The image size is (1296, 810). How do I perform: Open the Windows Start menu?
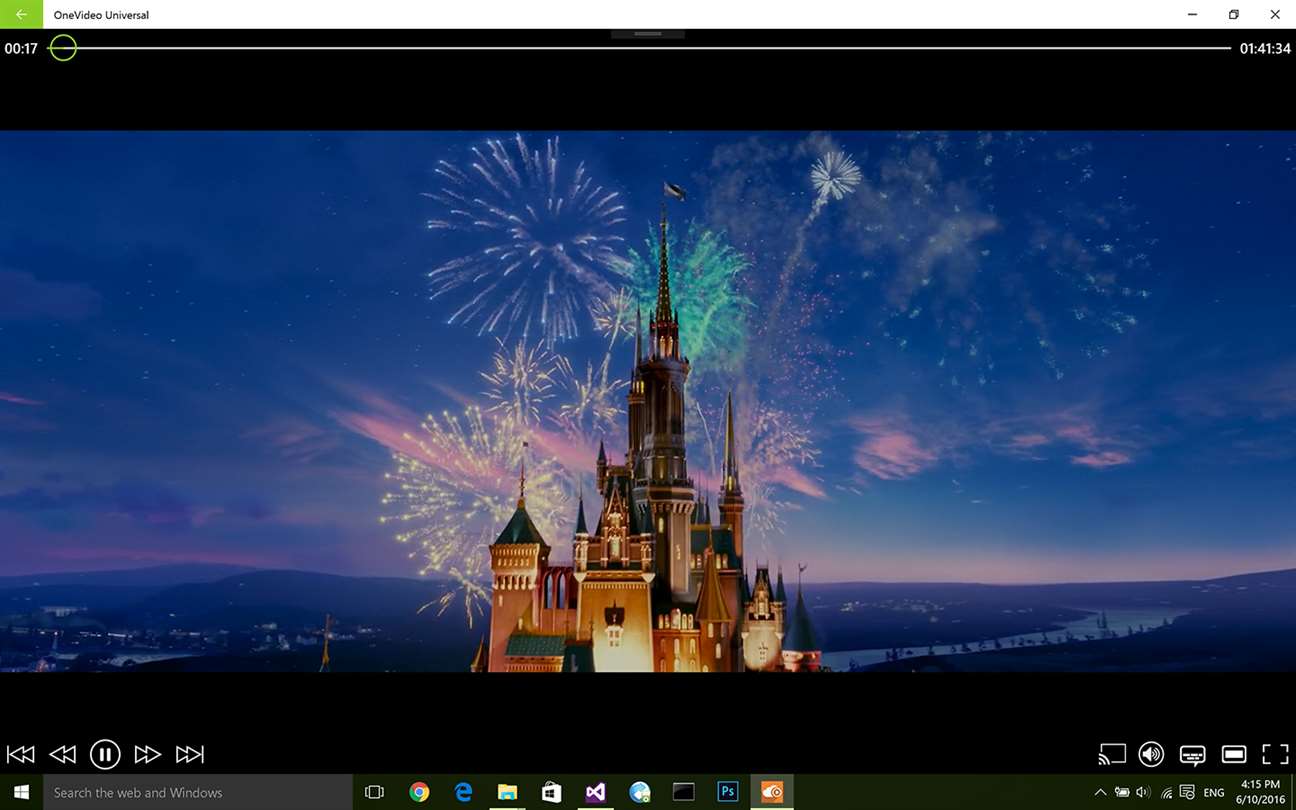coord(21,792)
